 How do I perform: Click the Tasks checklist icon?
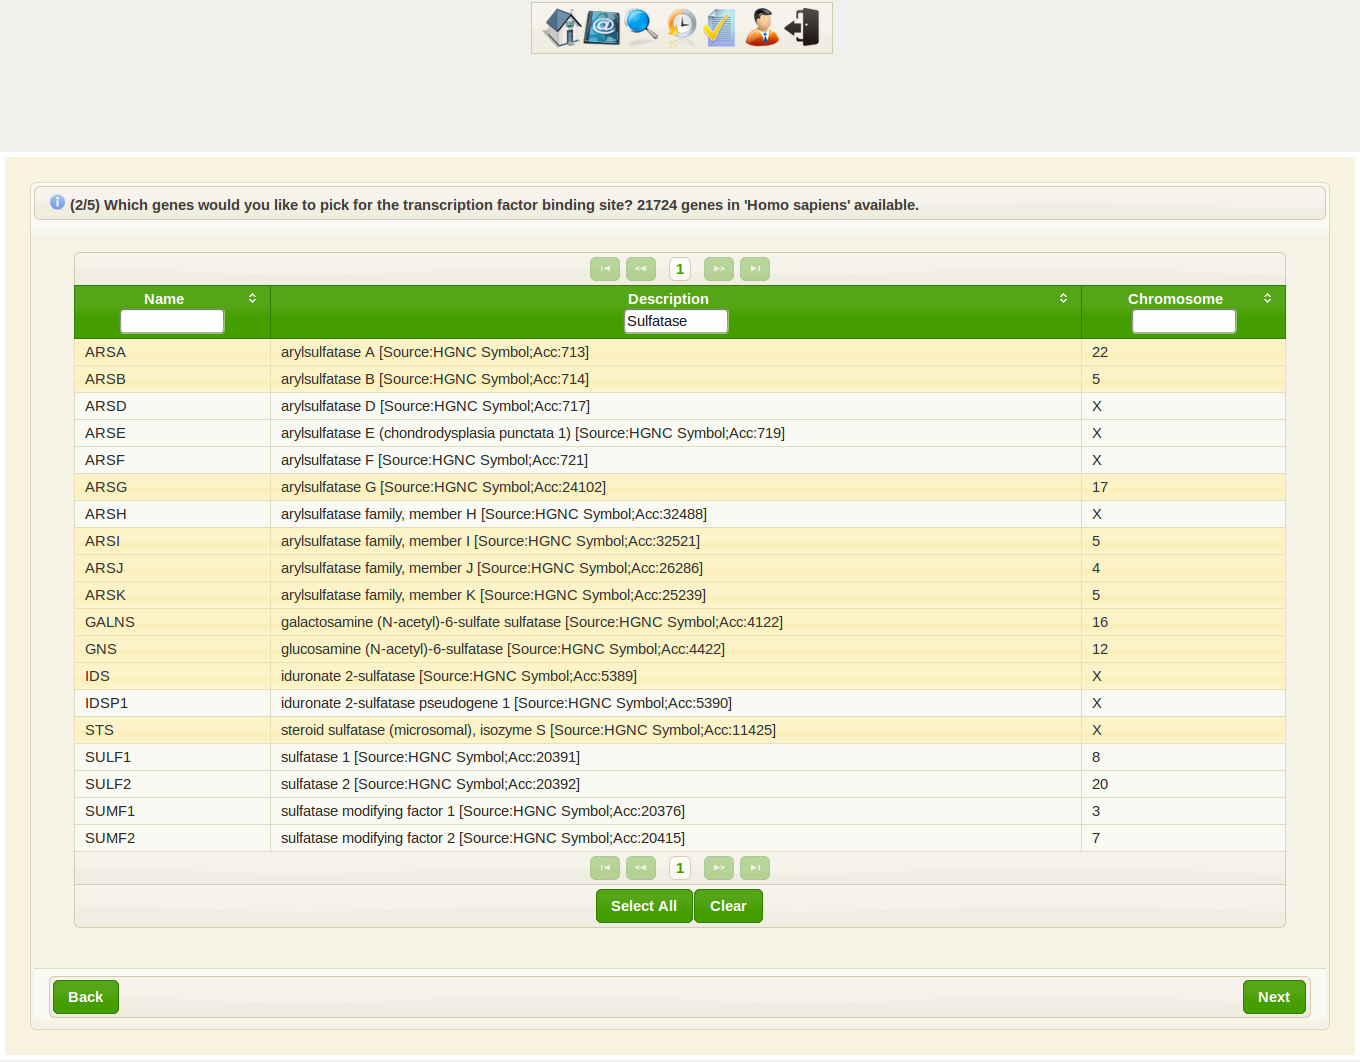[719, 27]
